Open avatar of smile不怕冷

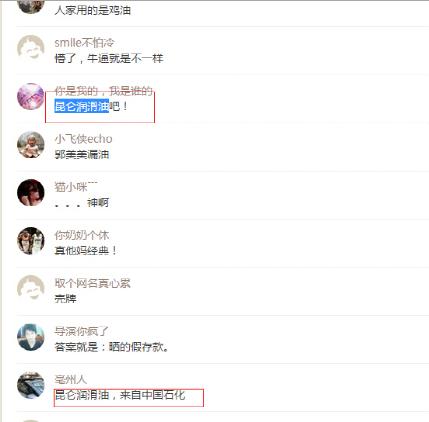pyautogui.click(x=31, y=49)
